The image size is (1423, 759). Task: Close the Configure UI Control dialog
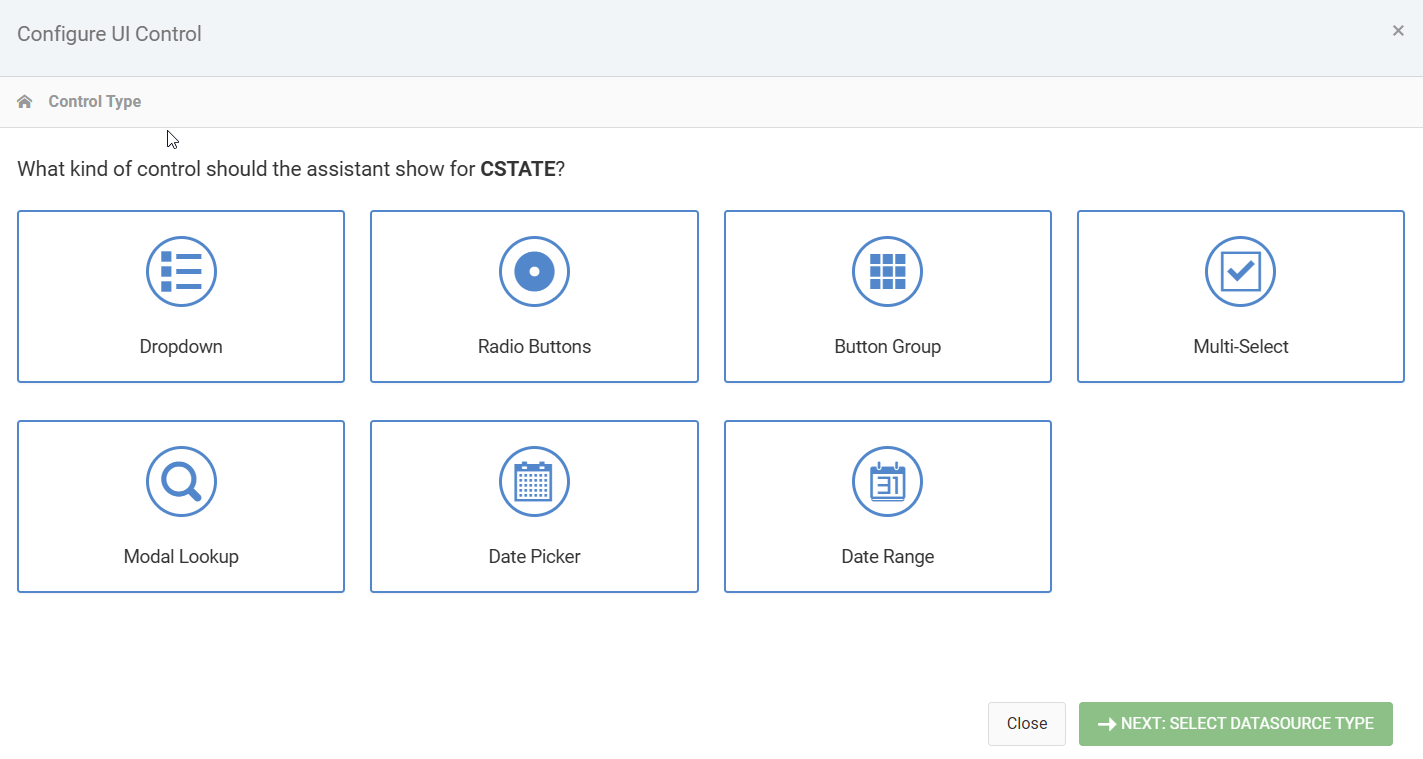click(1398, 31)
